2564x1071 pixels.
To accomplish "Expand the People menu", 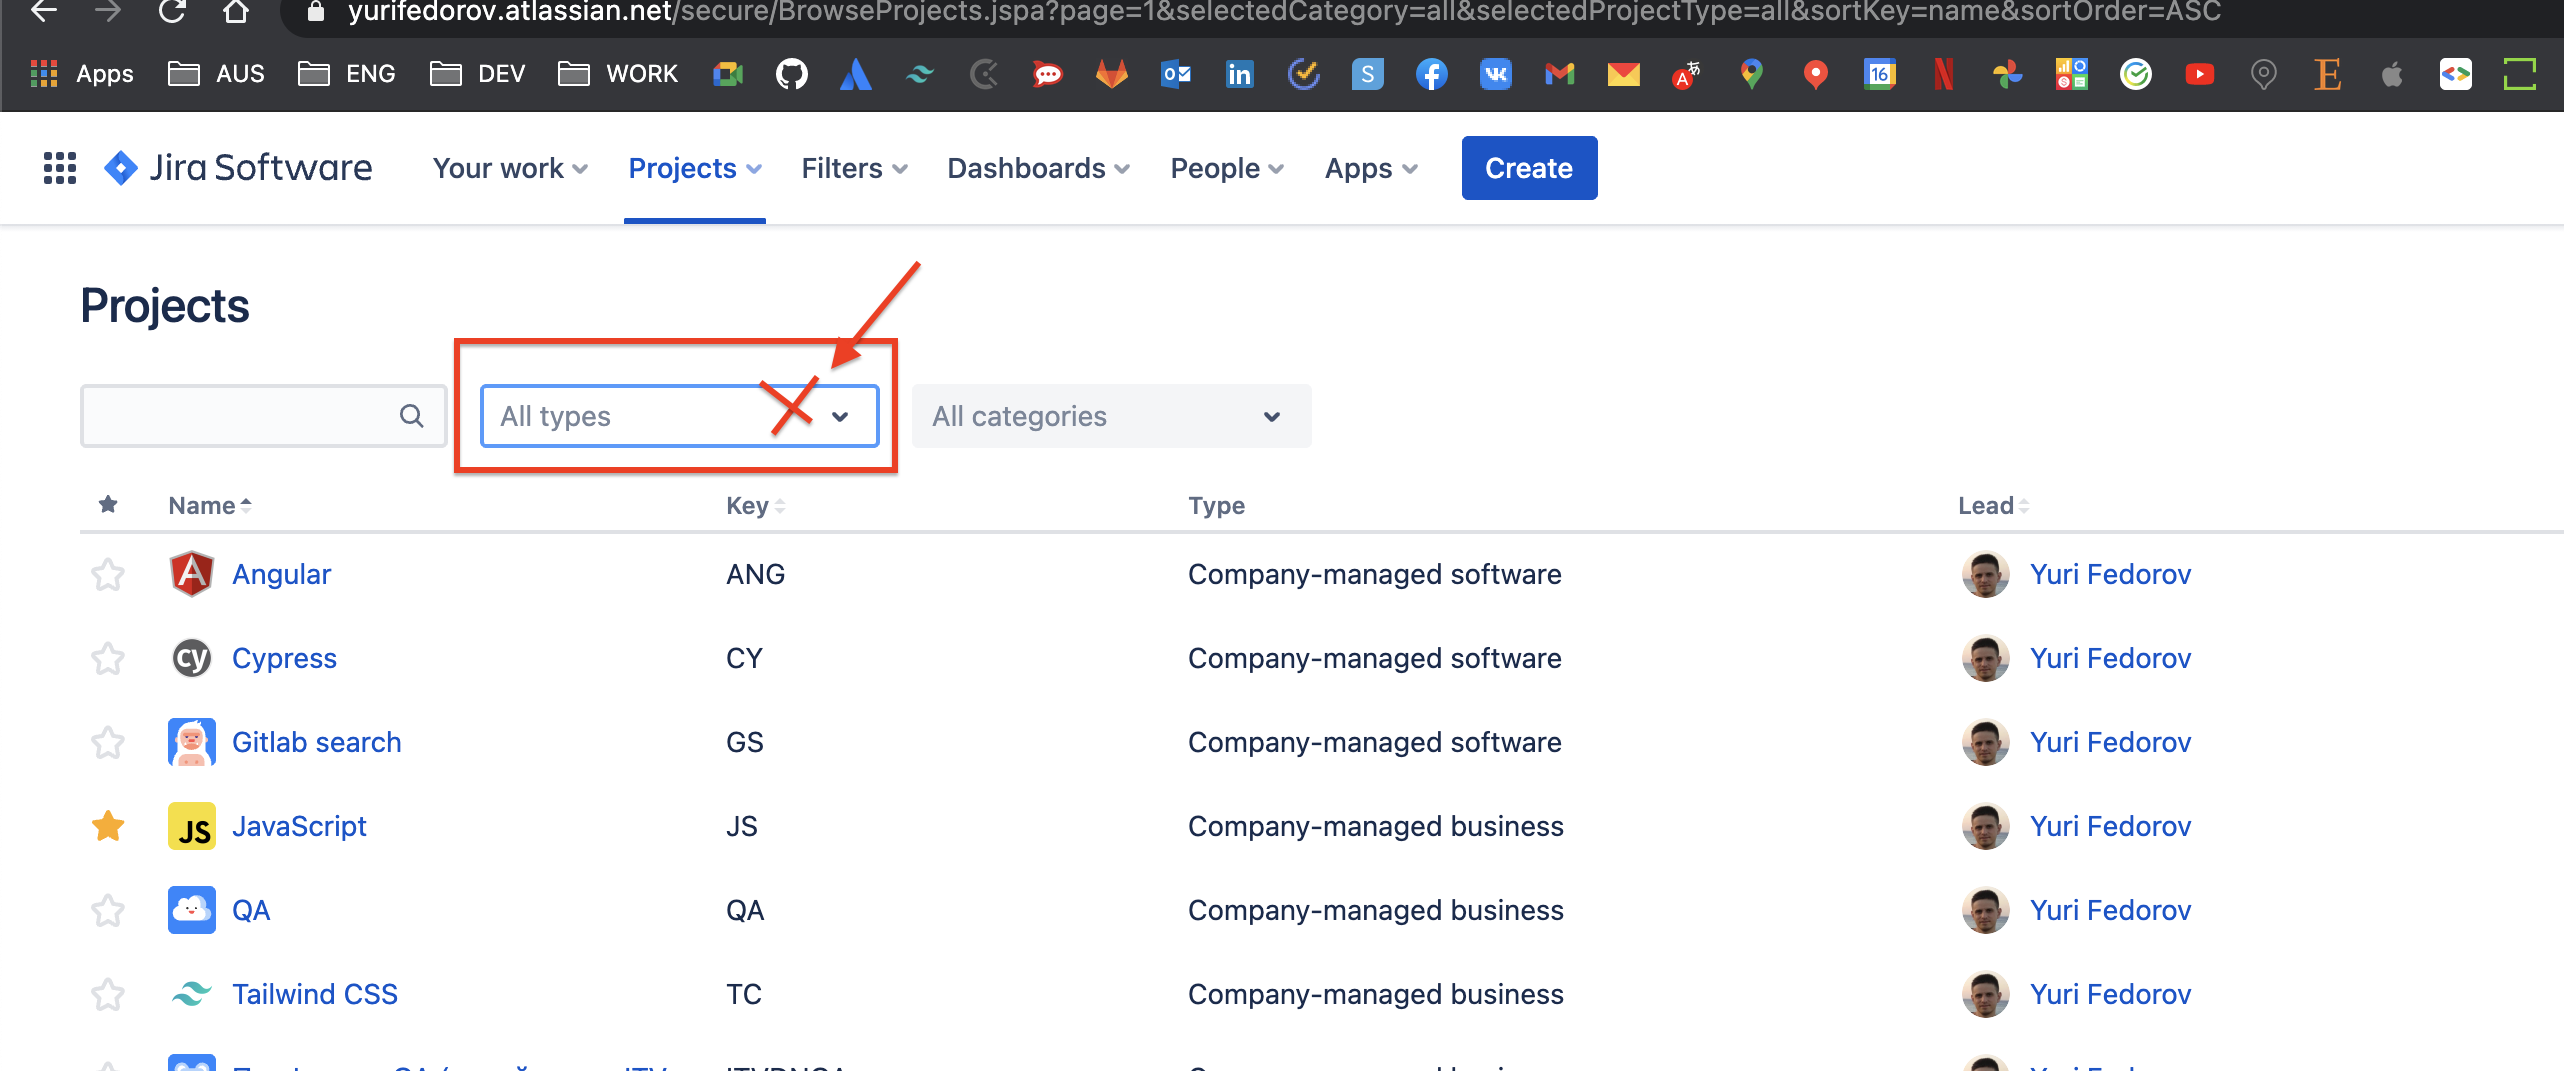I will tap(1227, 168).
